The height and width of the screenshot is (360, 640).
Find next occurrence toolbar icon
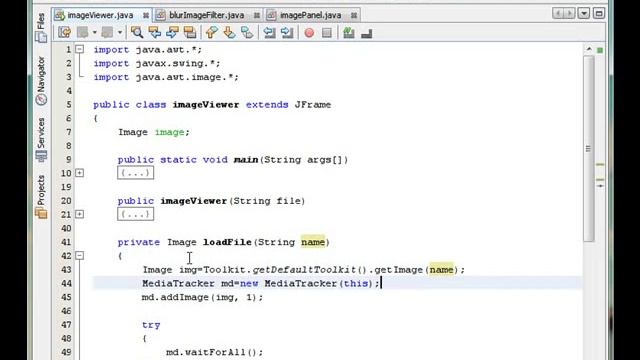172,32
